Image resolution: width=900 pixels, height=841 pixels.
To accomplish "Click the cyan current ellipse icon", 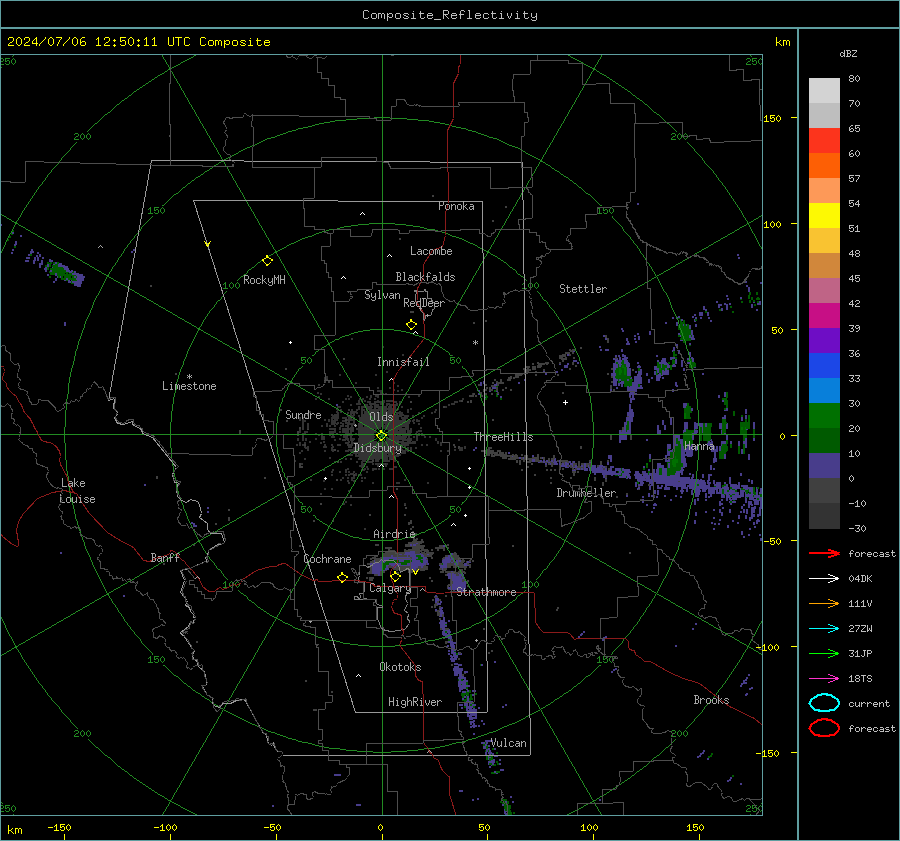I will [x=824, y=703].
